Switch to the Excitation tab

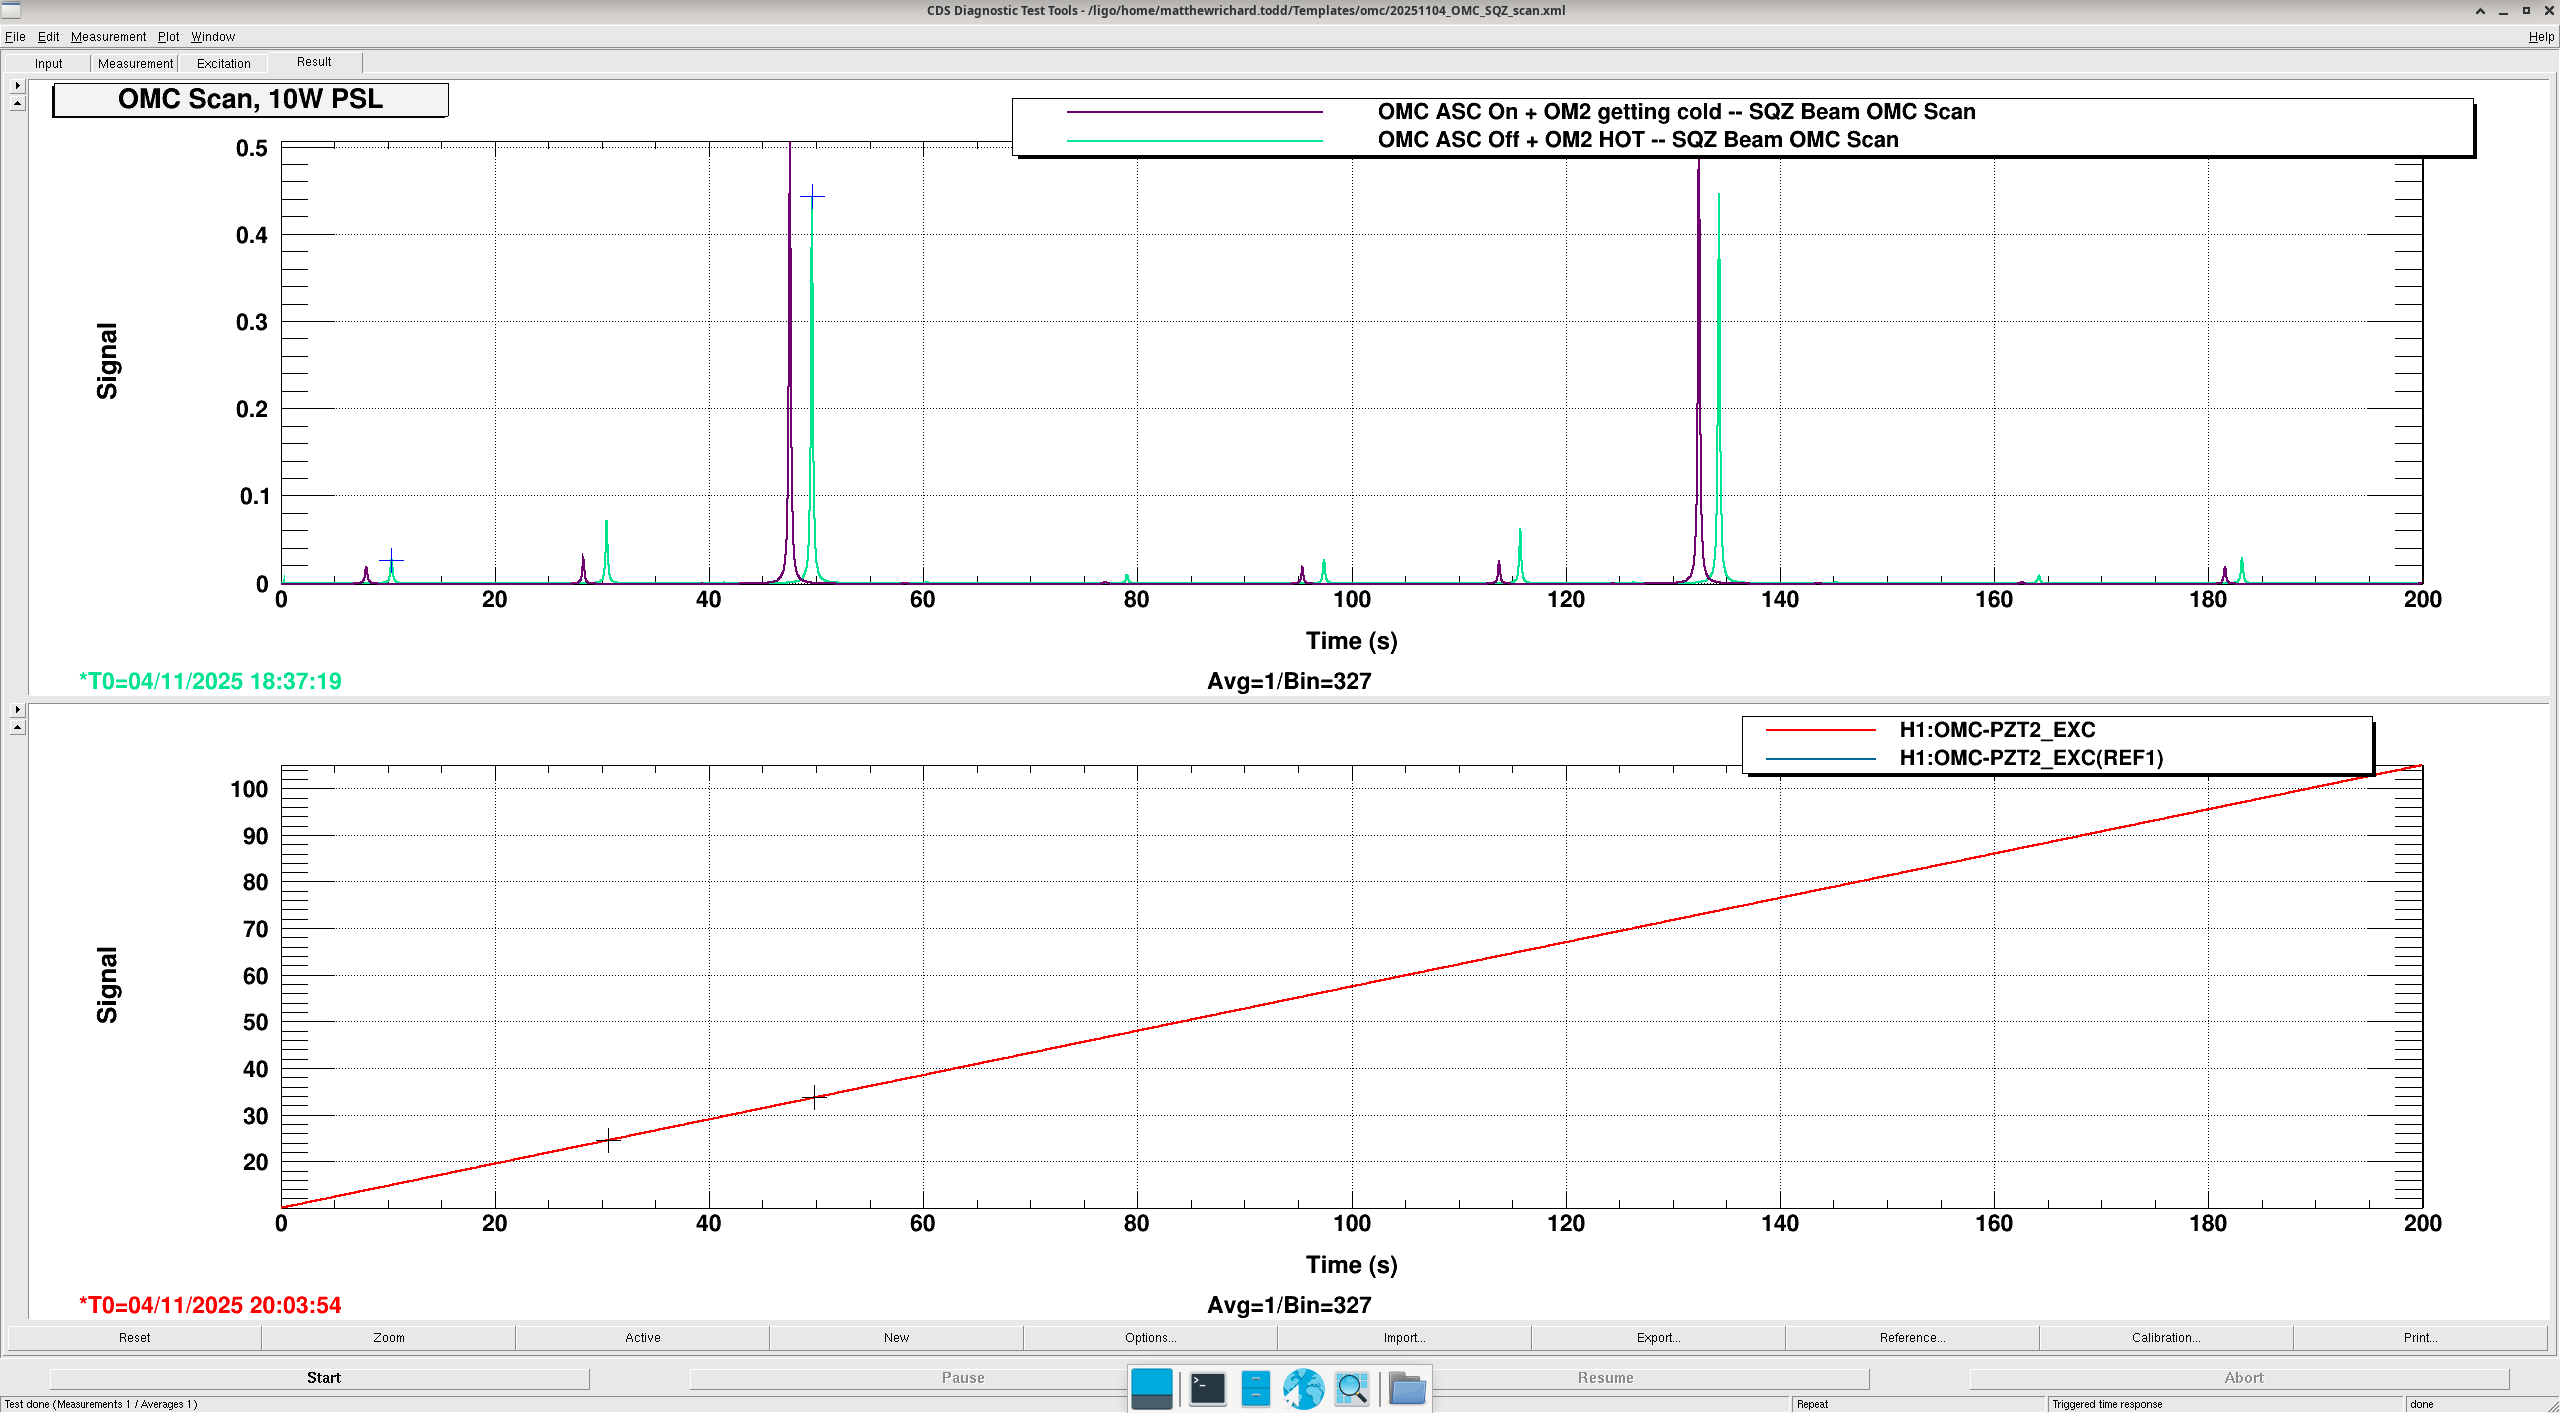click(x=223, y=63)
